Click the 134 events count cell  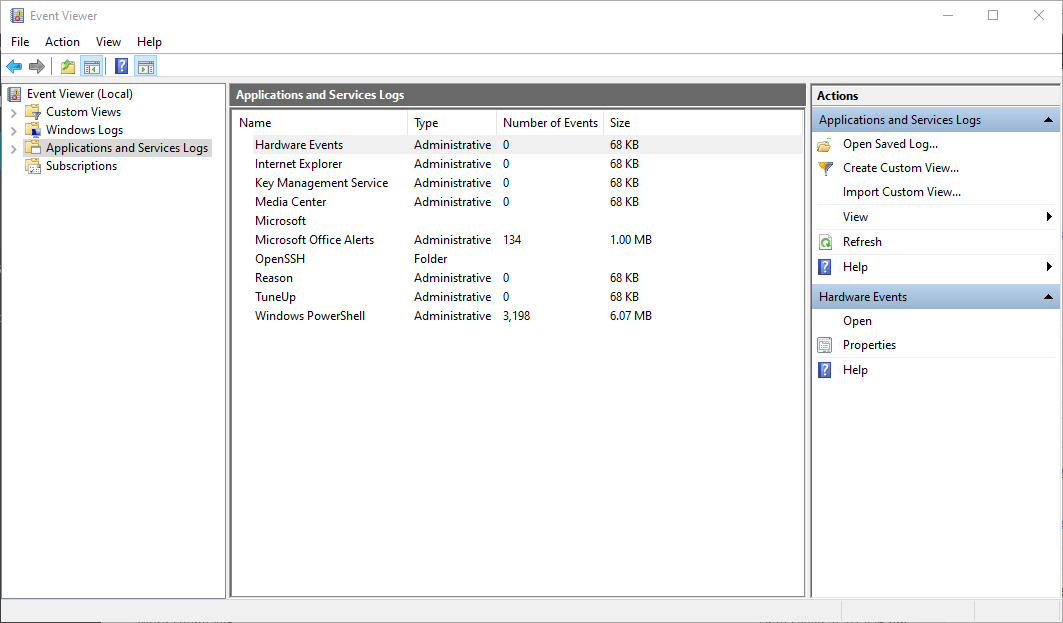[512, 240]
